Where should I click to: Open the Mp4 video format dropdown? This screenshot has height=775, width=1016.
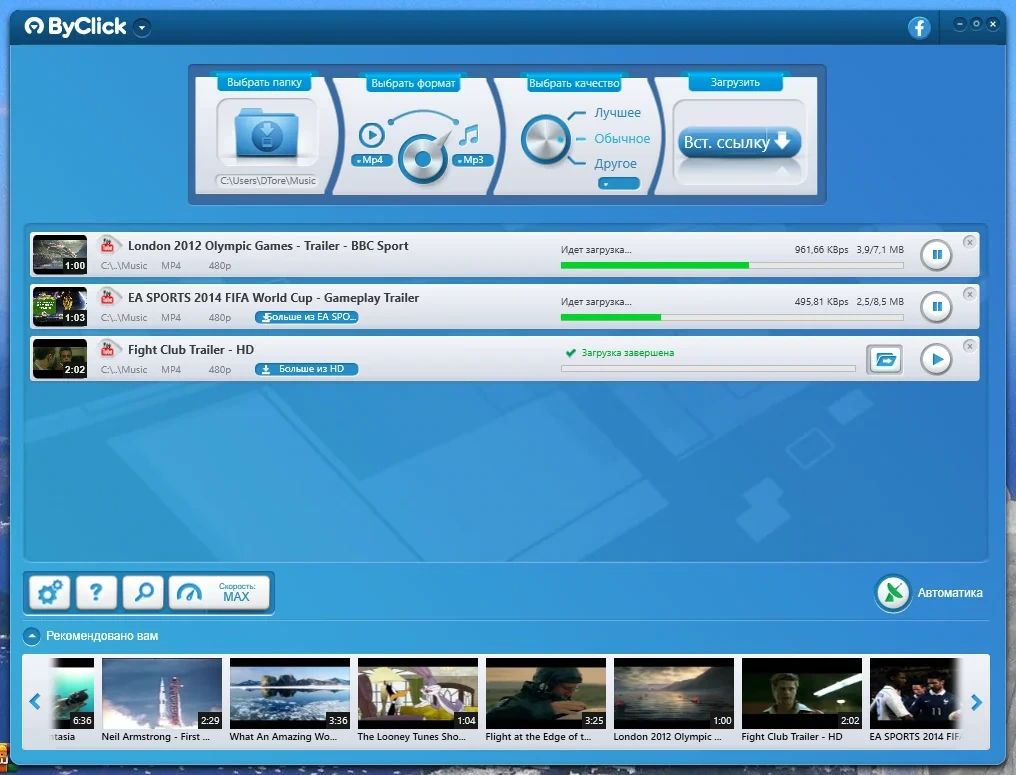[x=371, y=160]
